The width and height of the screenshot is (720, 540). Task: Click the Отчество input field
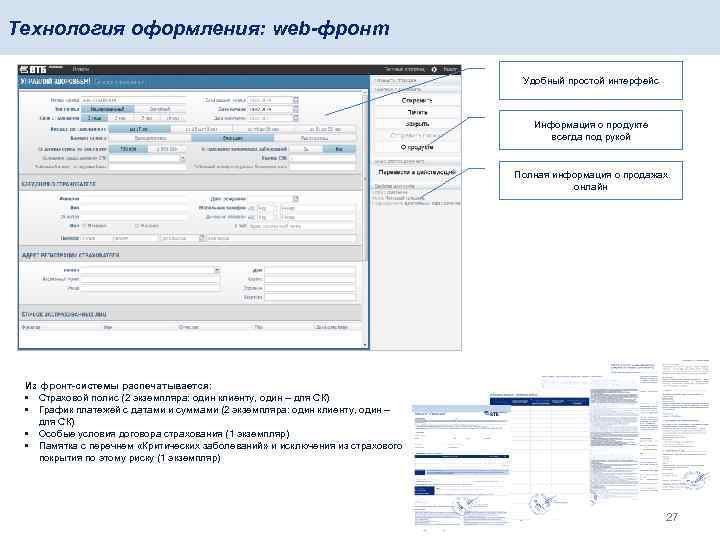point(134,216)
